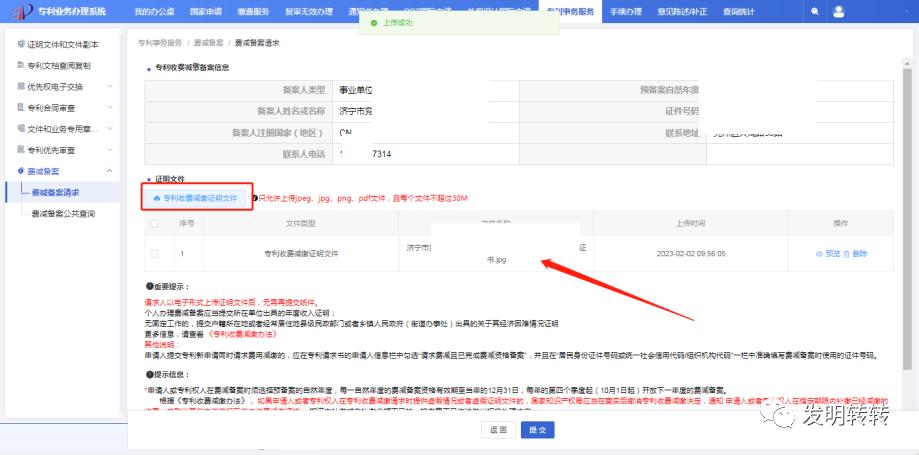Click cloud upload icon in upload button

156,199
